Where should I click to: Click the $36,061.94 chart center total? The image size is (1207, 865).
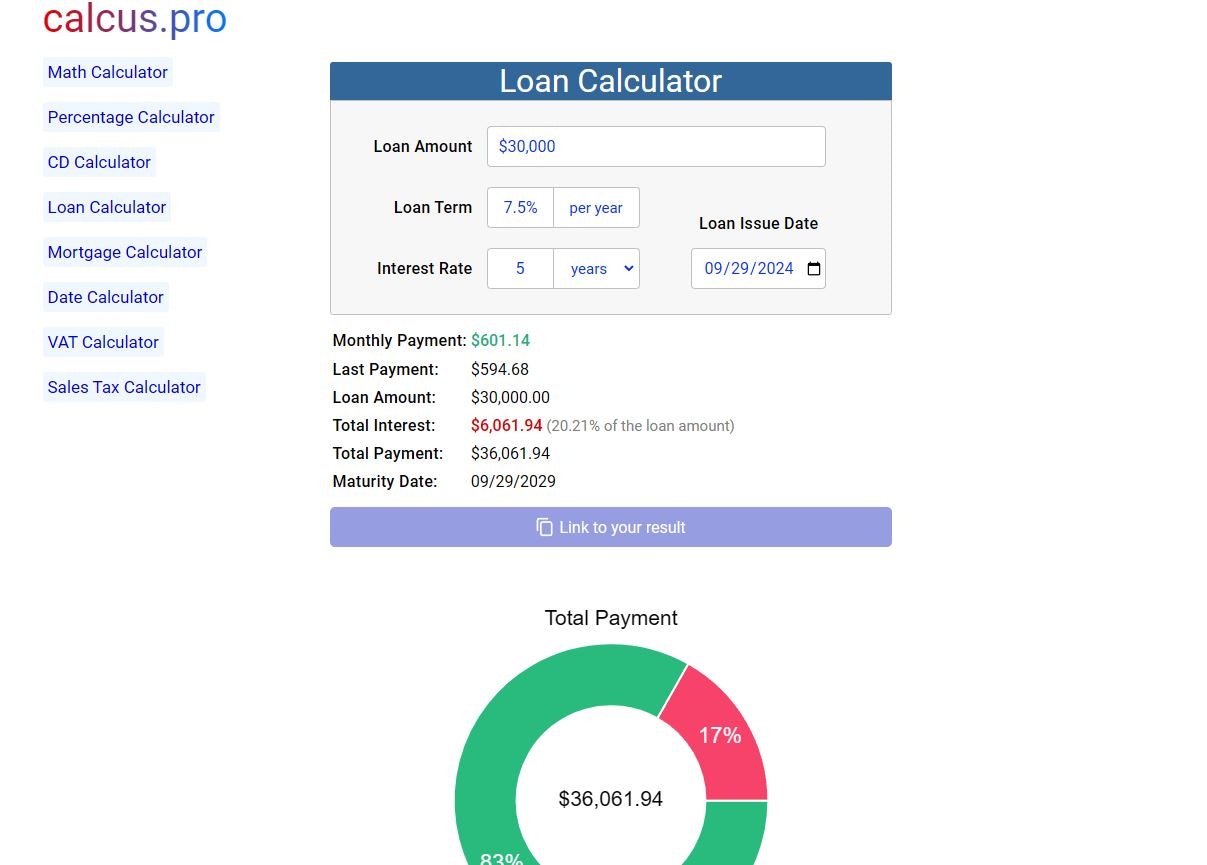[x=611, y=799]
